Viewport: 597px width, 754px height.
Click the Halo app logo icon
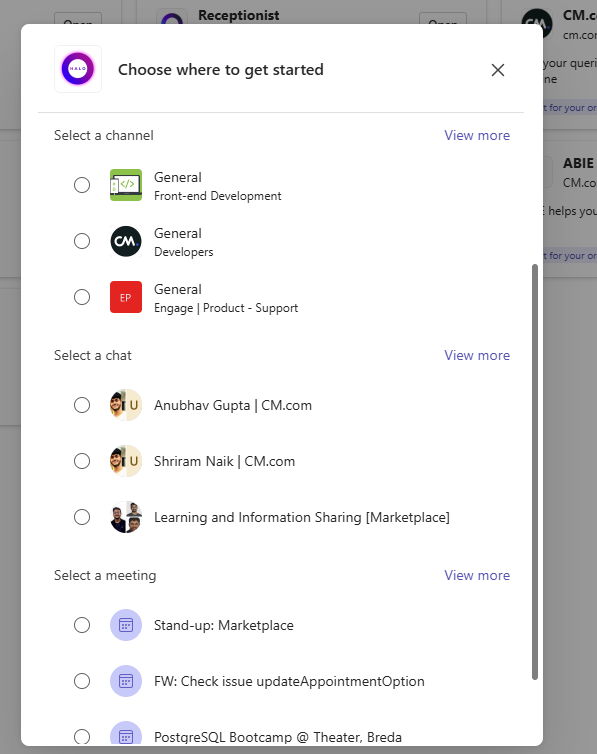coord(78,69)
